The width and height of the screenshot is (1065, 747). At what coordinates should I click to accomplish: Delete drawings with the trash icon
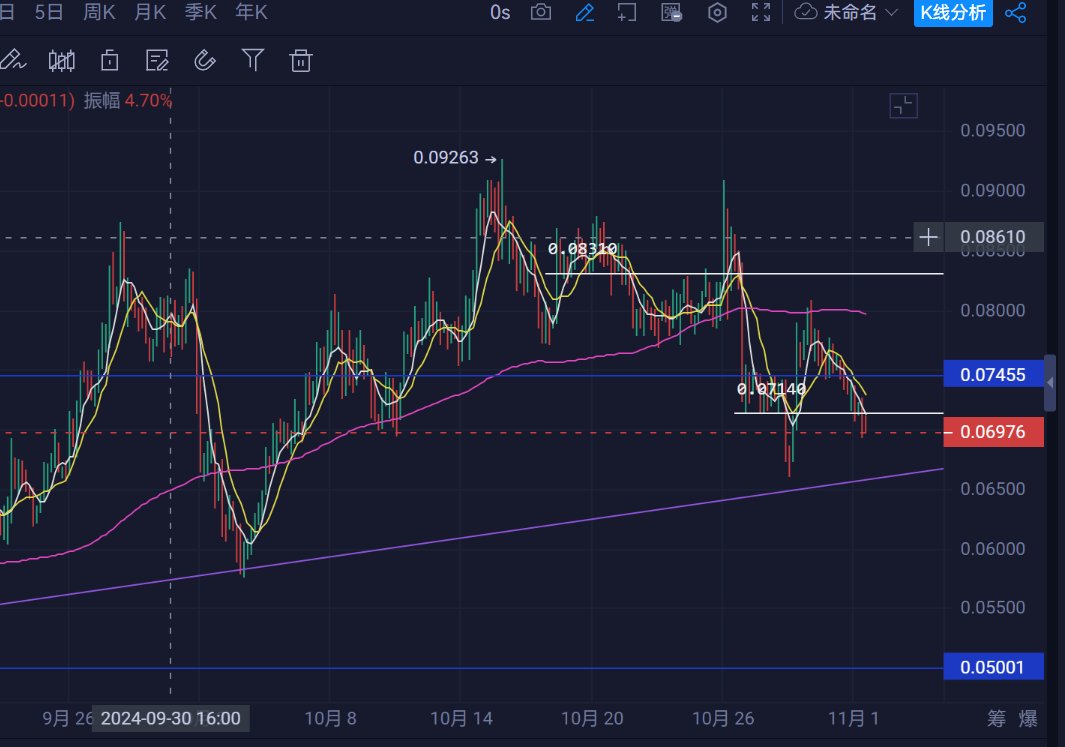pyautogui.click(x=300, y=60)
